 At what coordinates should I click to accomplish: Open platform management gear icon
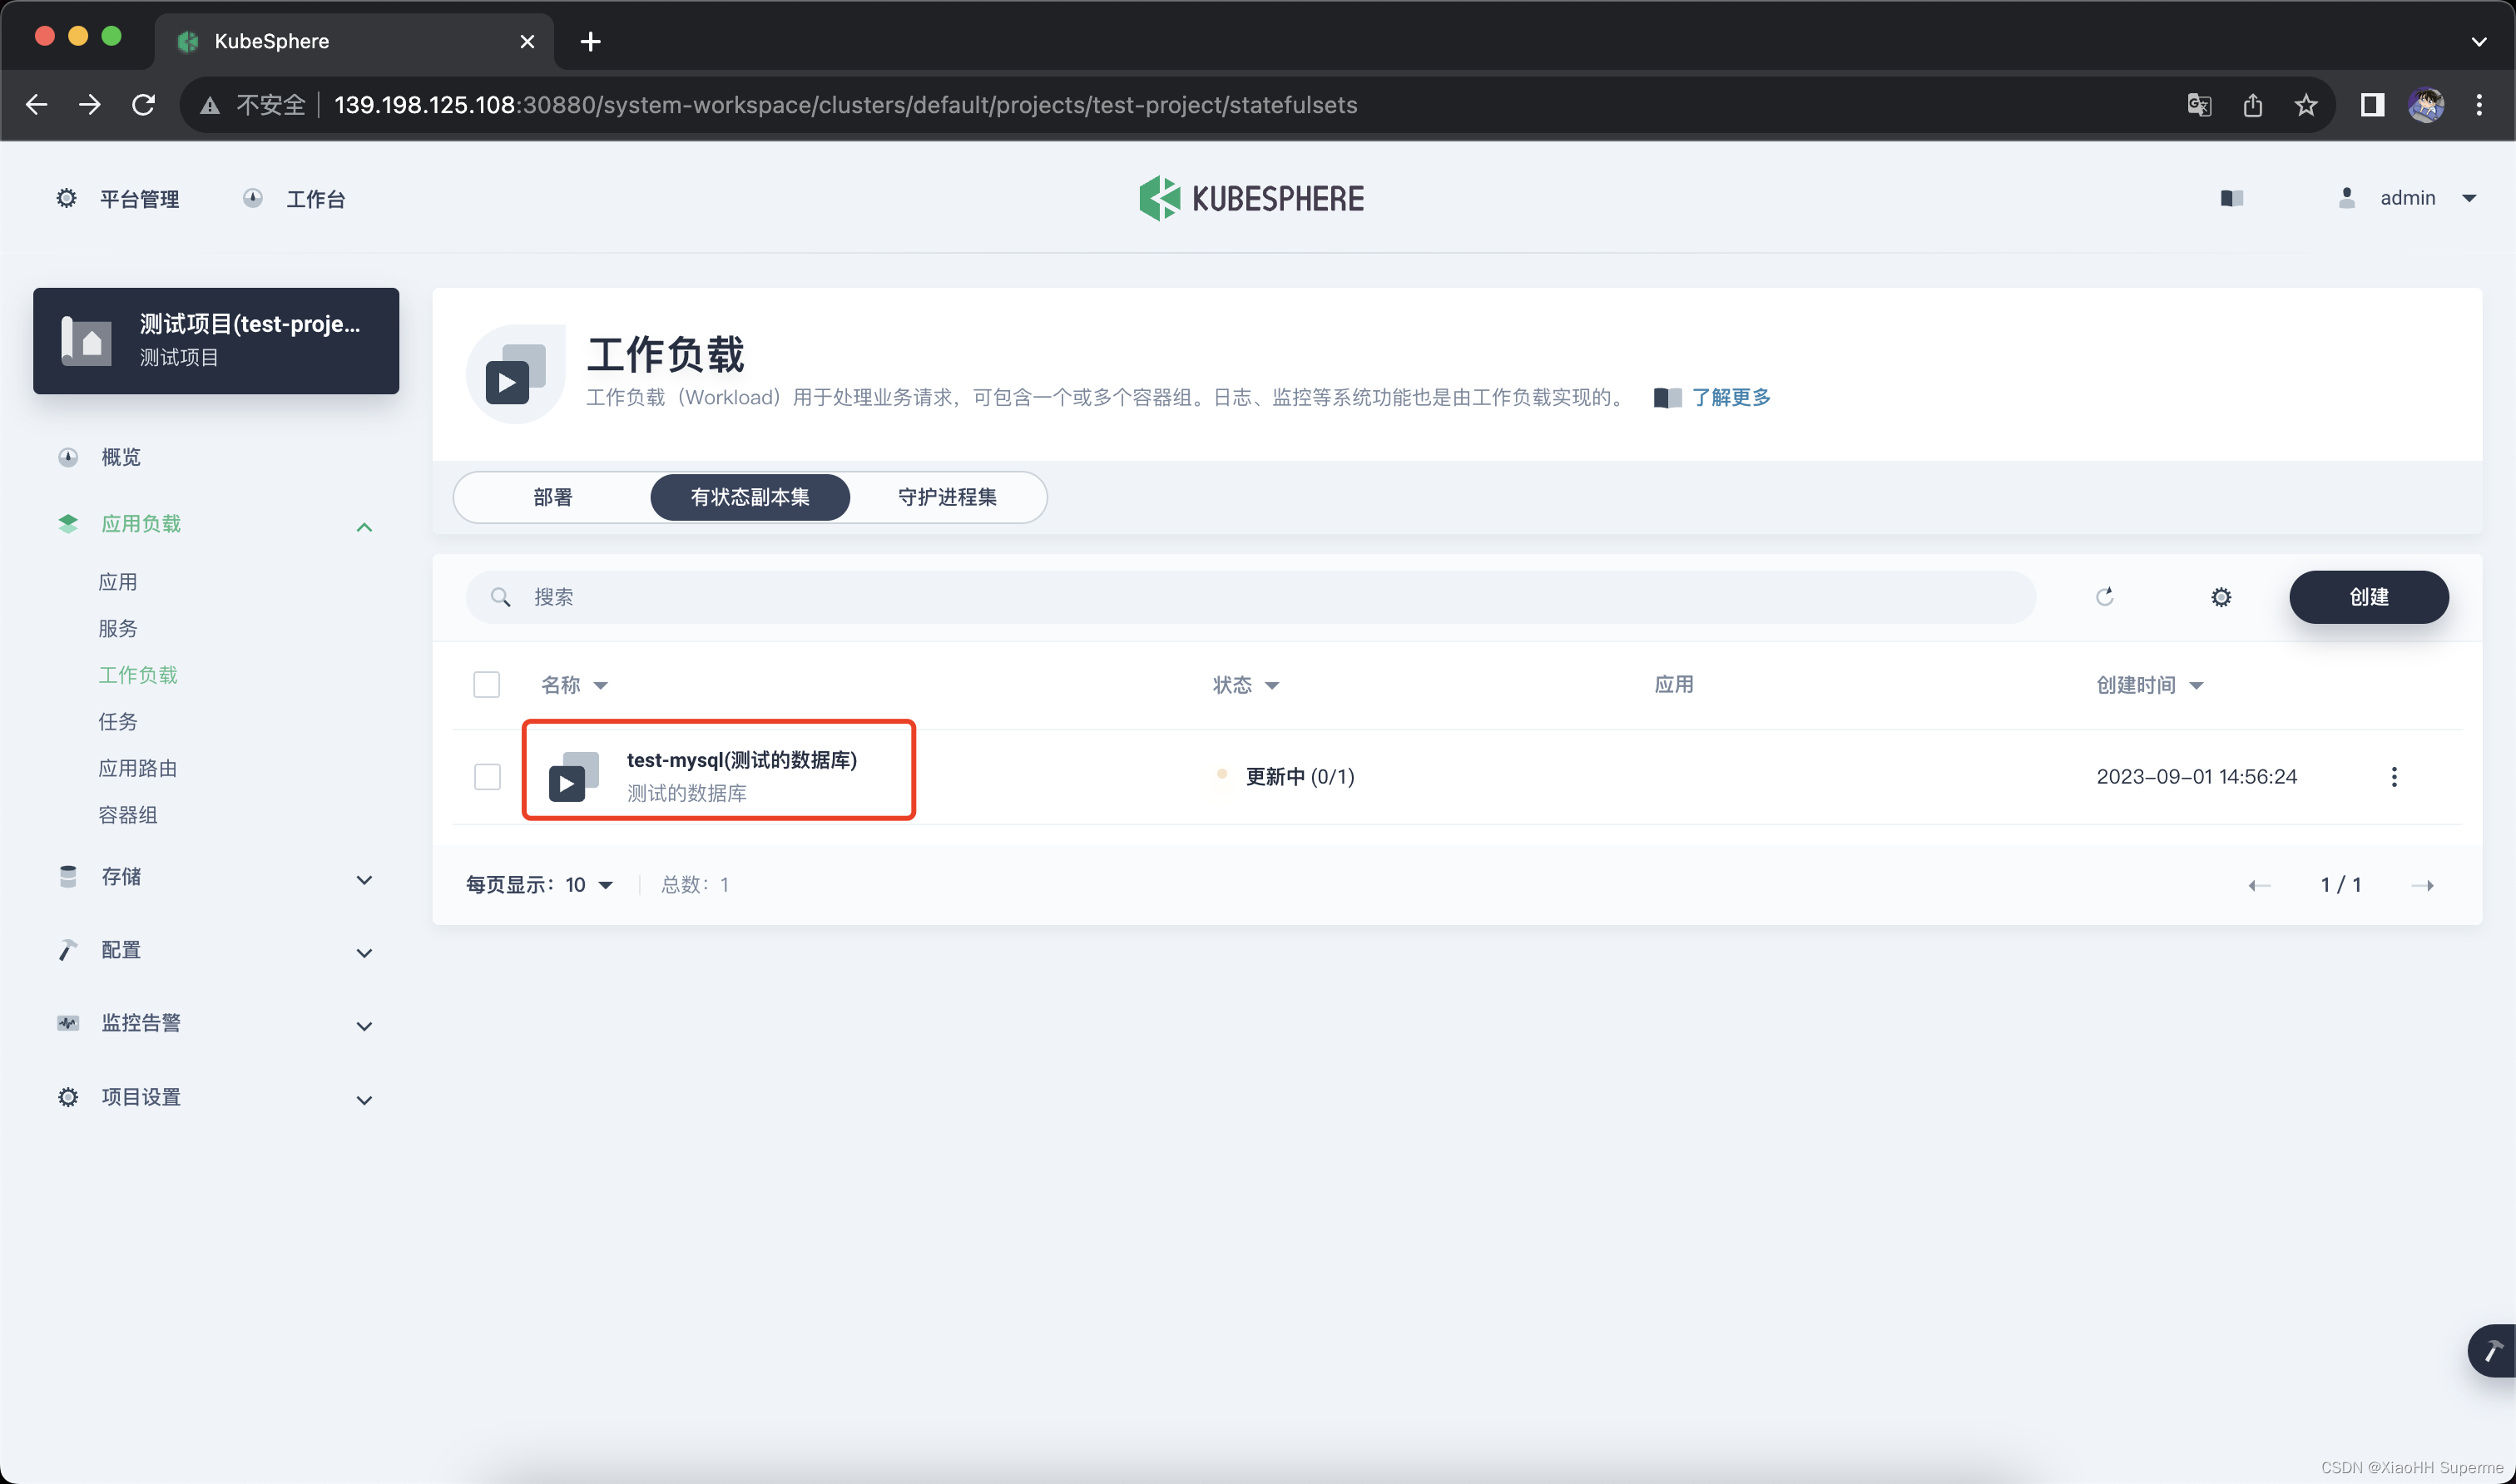tap(66, 198)
